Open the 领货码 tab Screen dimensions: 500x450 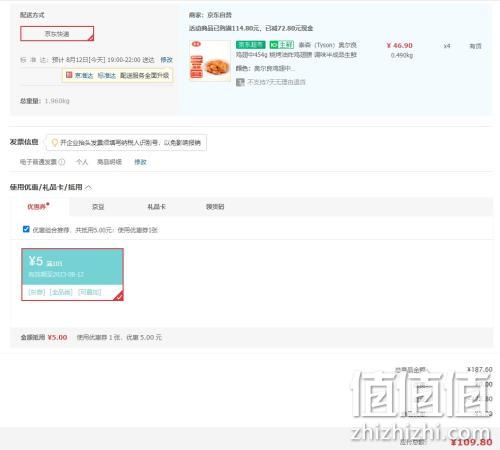[215, 207]
